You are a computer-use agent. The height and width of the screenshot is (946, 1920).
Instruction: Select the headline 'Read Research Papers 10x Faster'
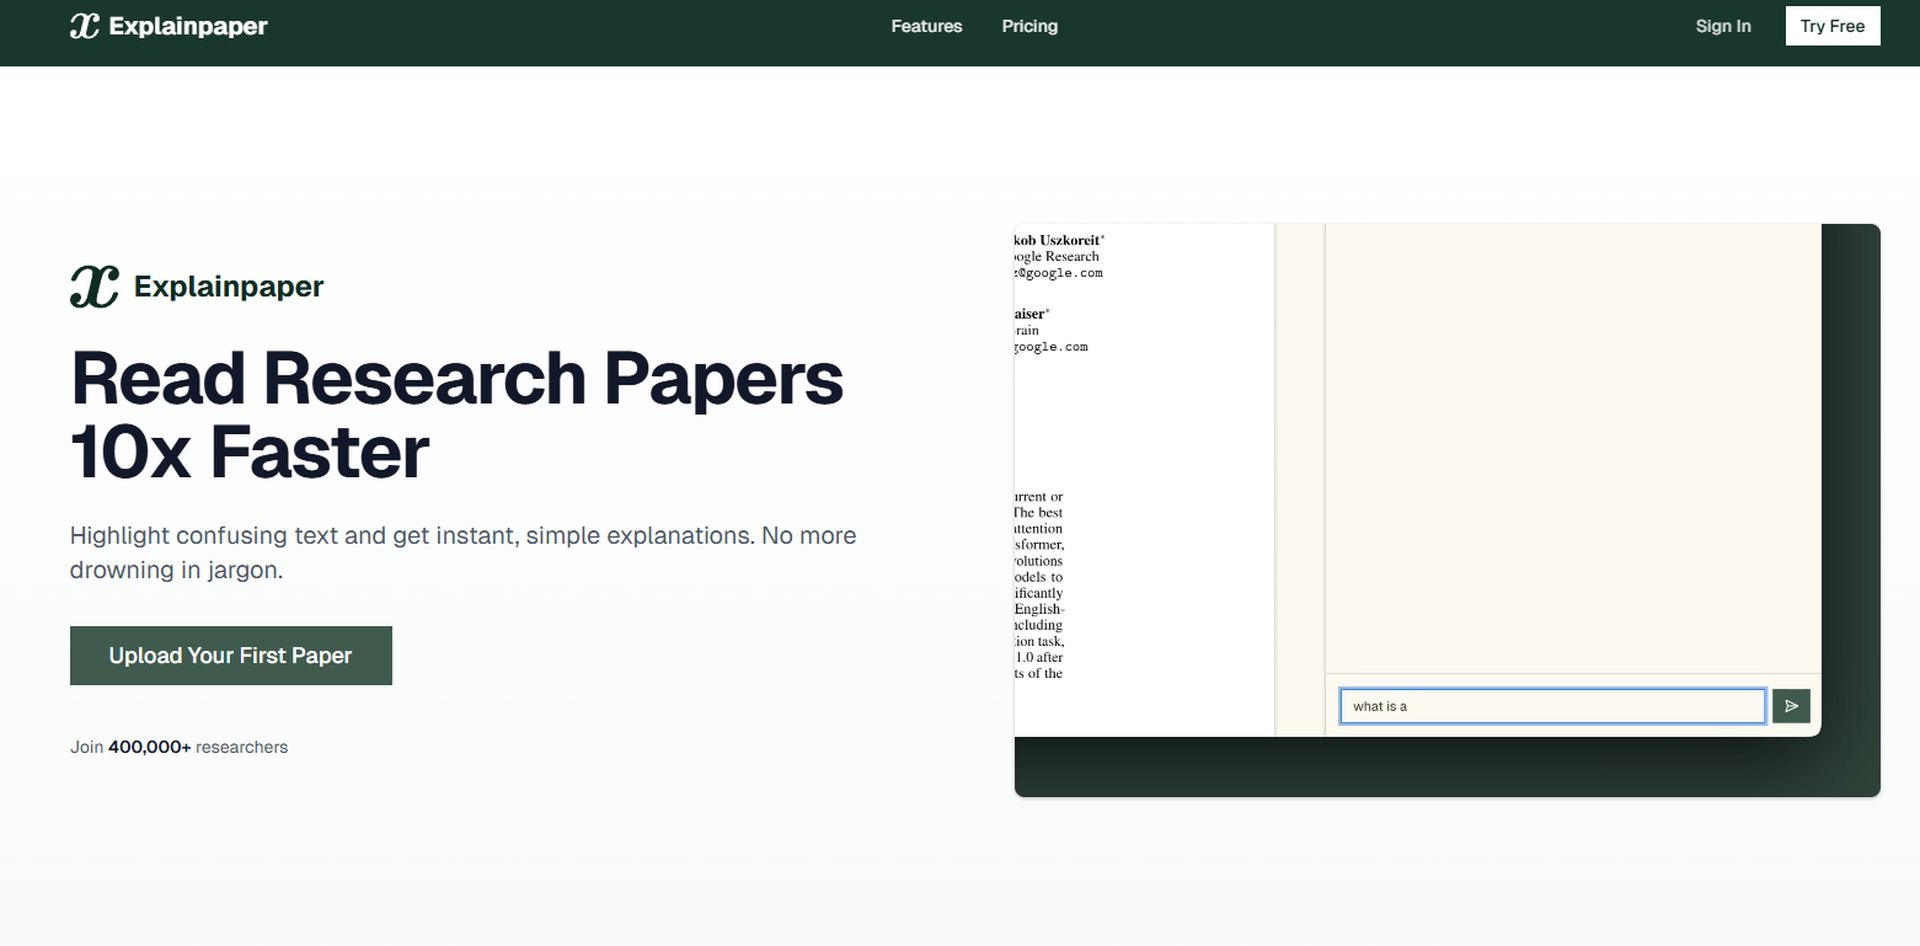(455, 413)
